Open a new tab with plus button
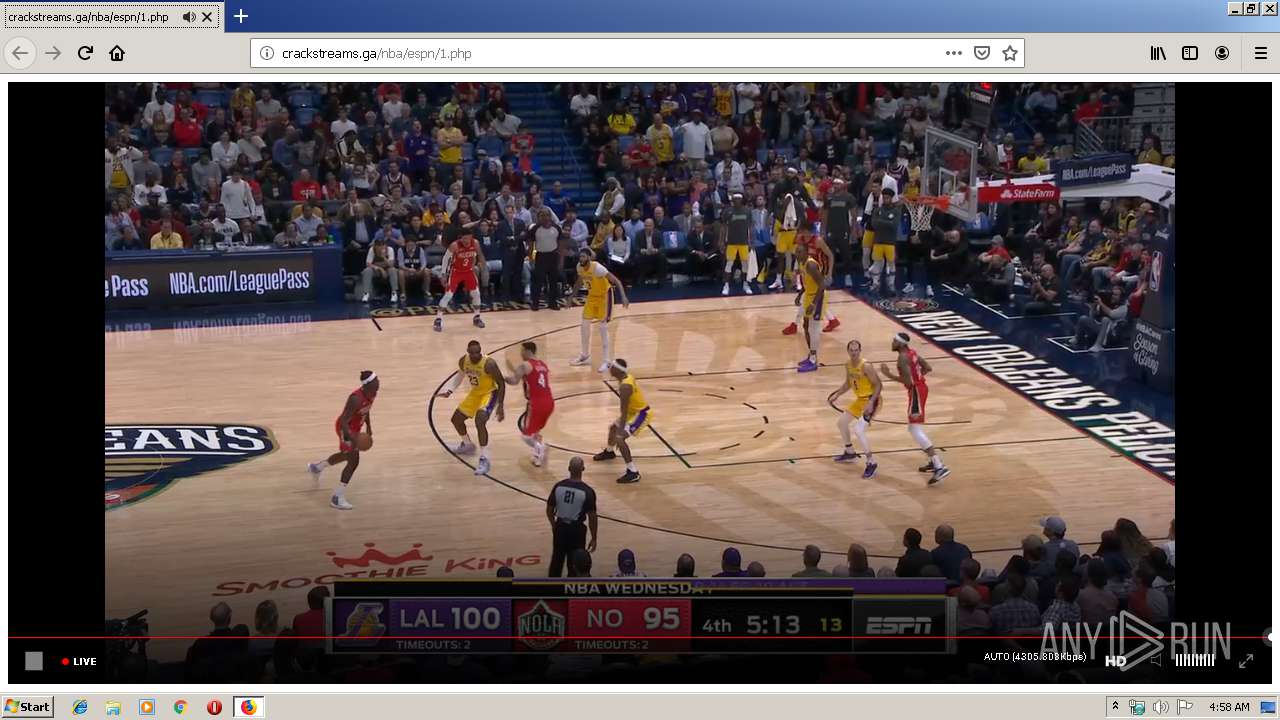The height and width of the screenshot is (720, 1280). (x=241, y=16)
